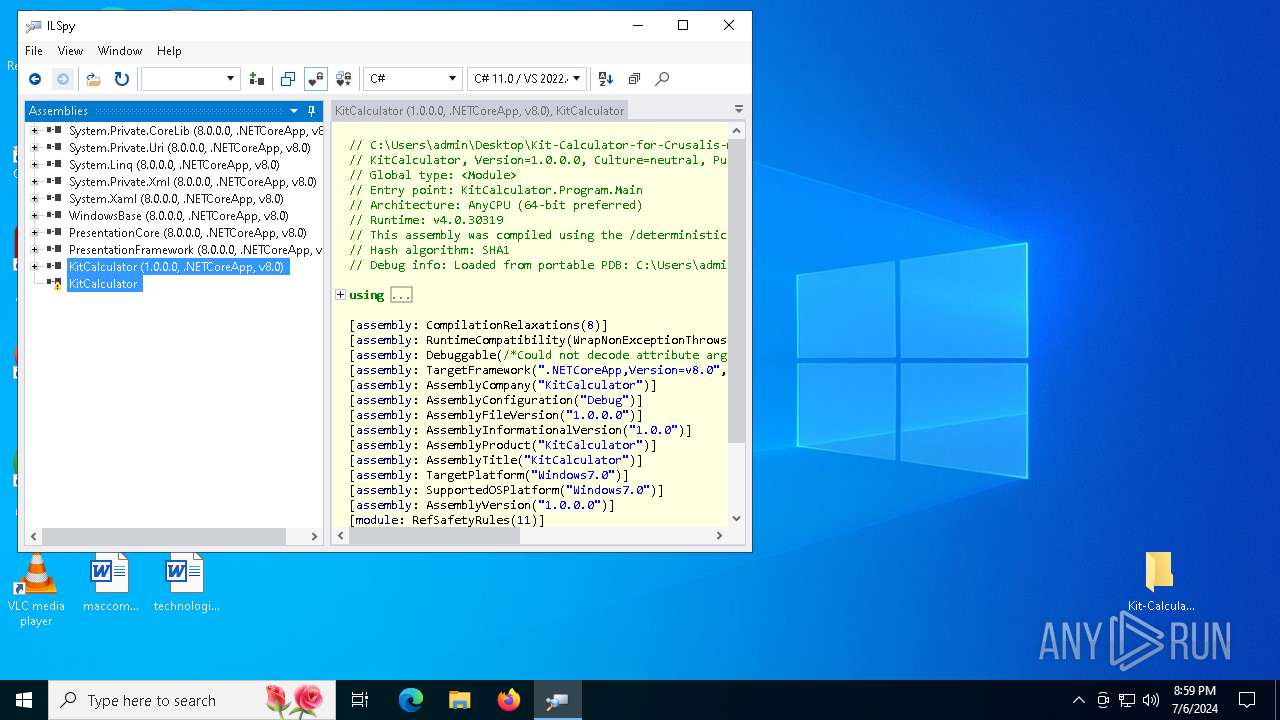Click the code view vertical scrollbar thumb
Image resolution: width=1280 pixels, height=720 pixels.
[737, 291]
